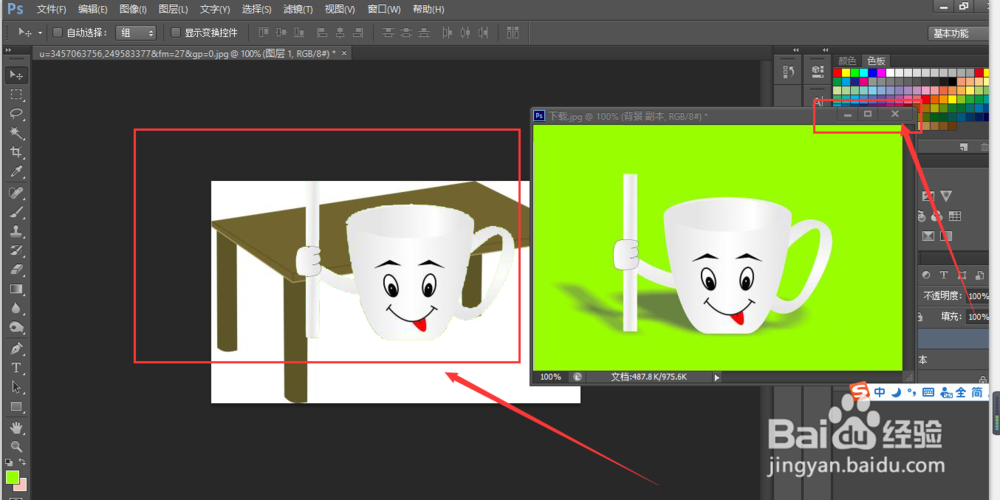
Task: Select the Rectangular Marquee tool
Action: (x=16, y=95)
